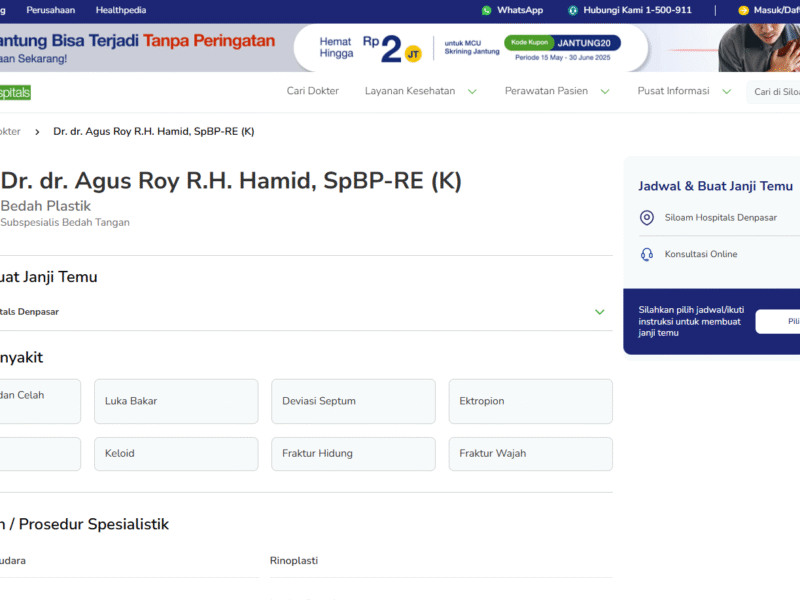Click the headphone icon for Konsultasi Online

[646, 254]
